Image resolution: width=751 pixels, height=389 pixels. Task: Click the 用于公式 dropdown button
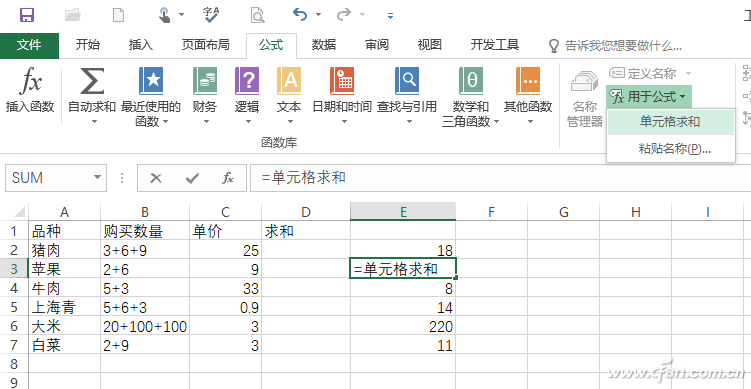649,97
